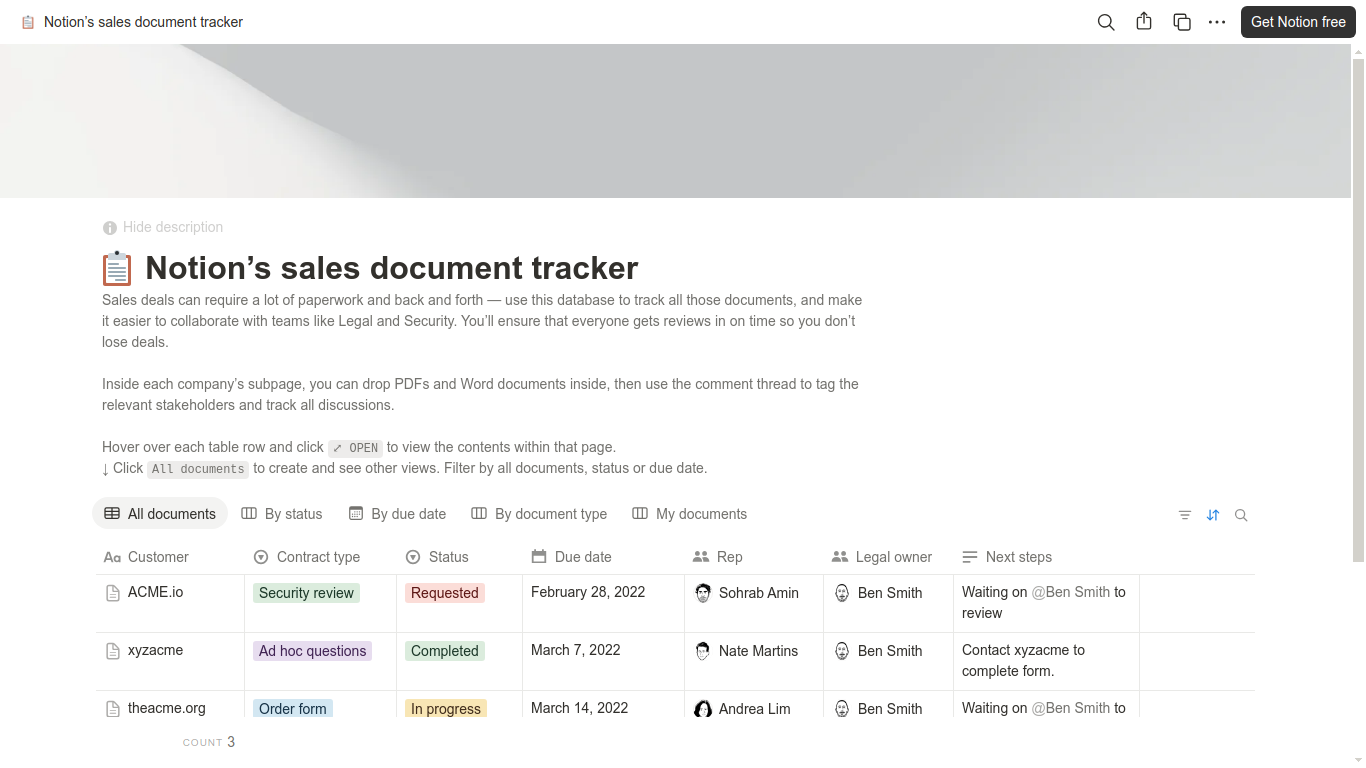Screen dimensions: 1366x768
Task: Click the COUNT 3 summary under Customer
Action: [x=209, y=742]
